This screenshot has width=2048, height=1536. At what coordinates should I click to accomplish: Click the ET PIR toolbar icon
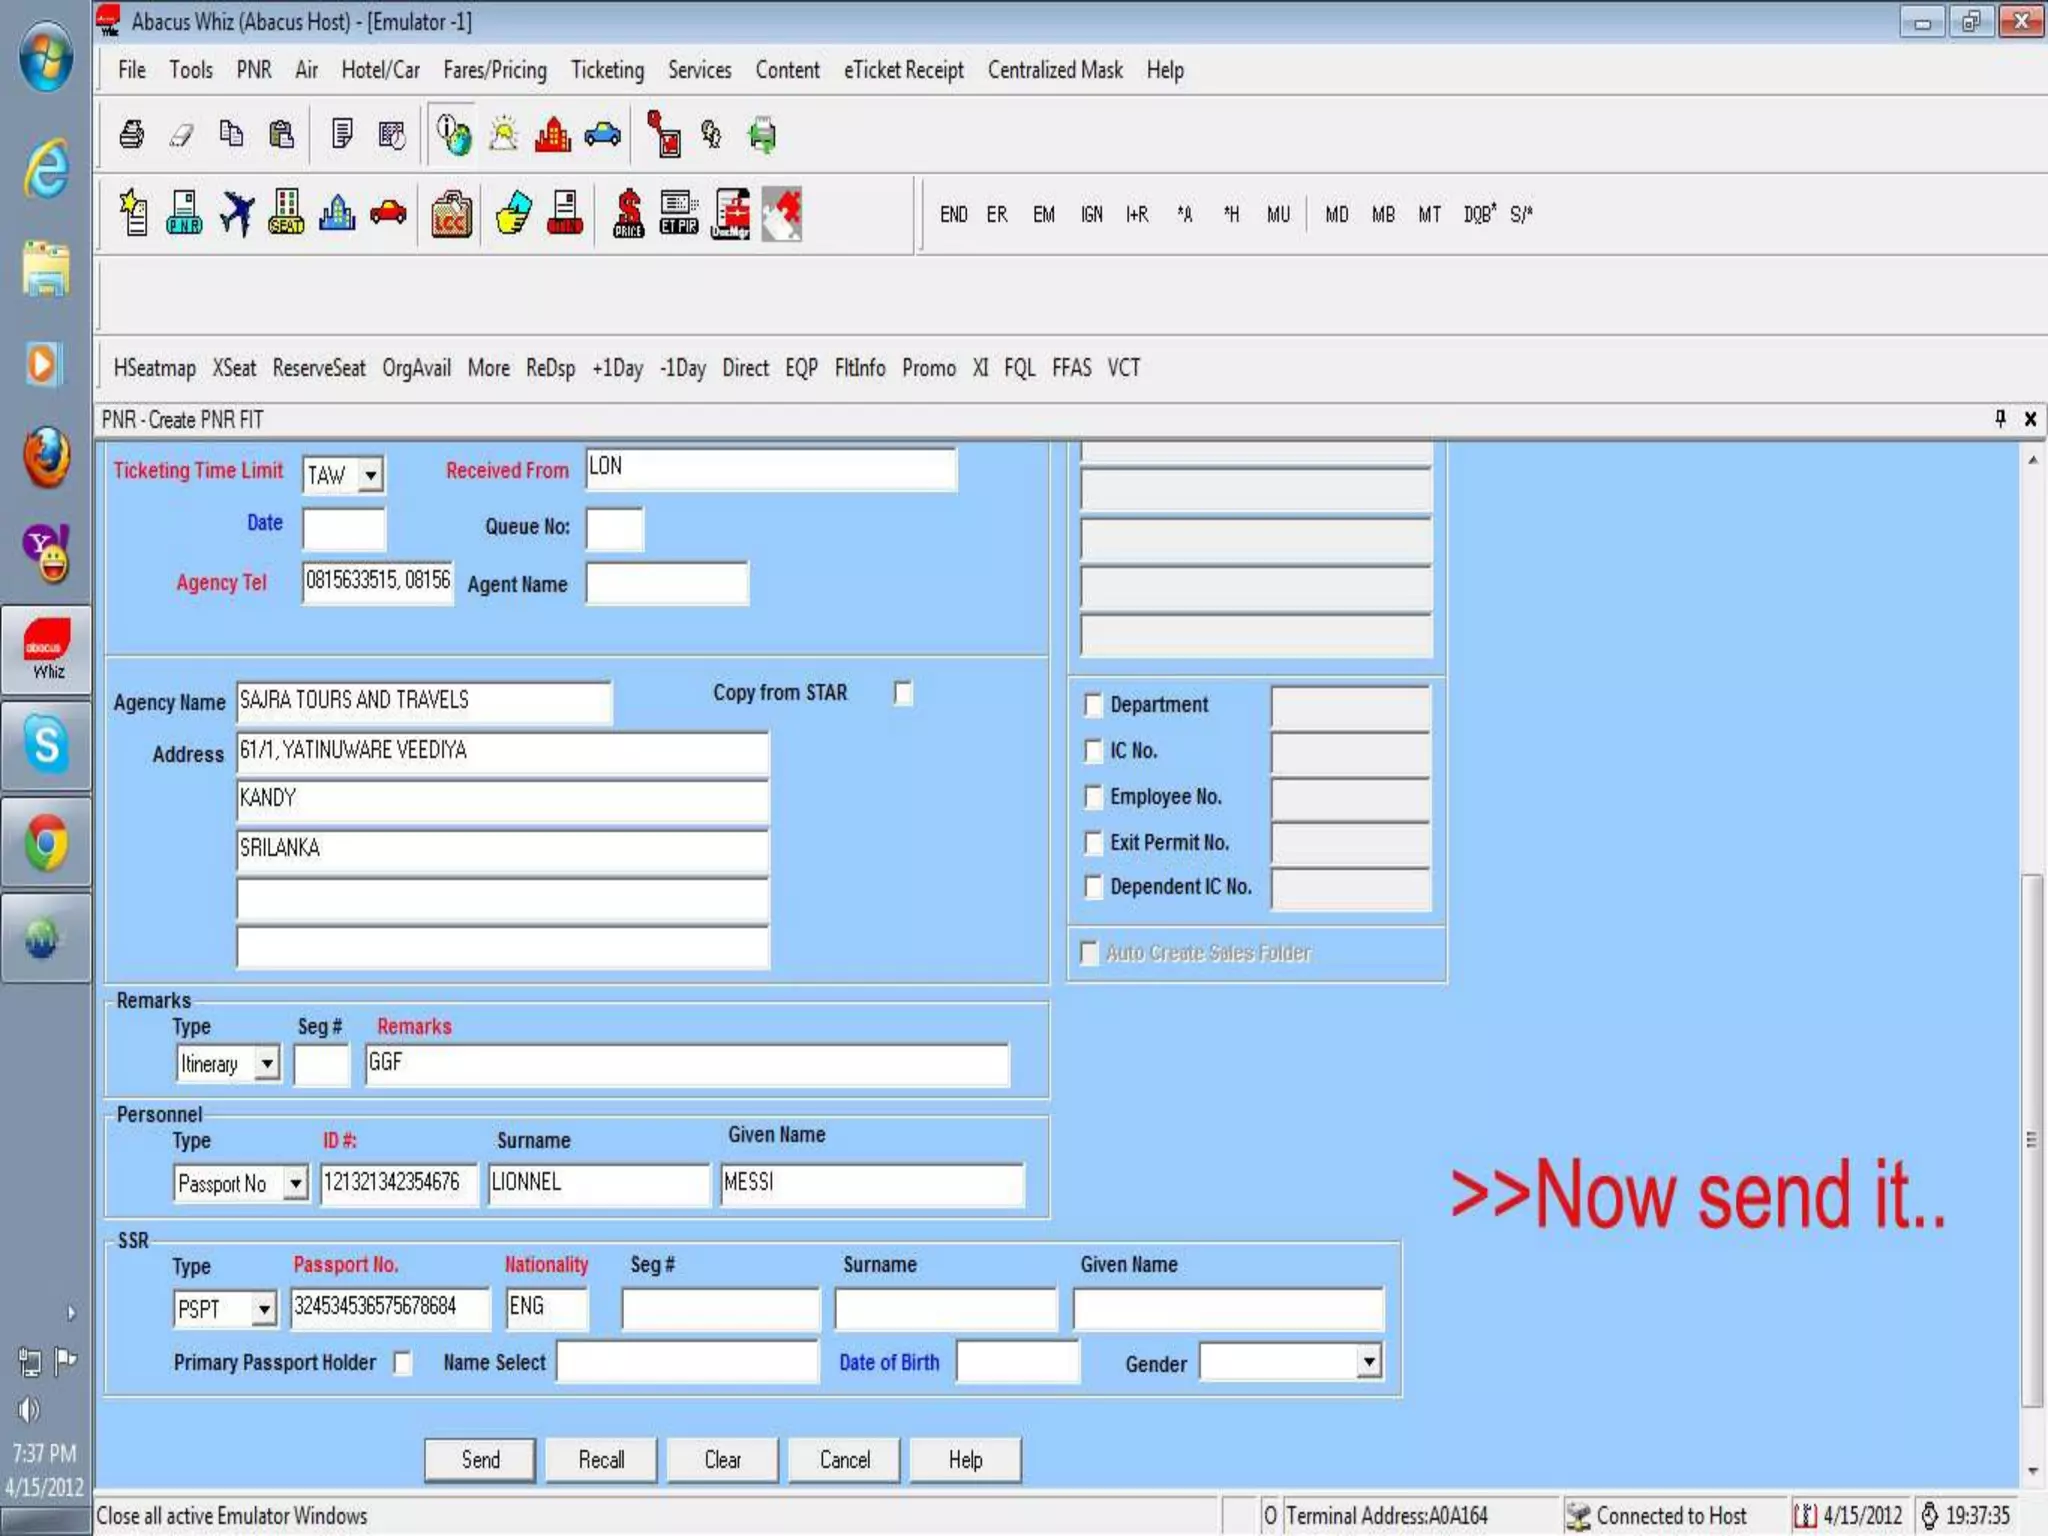click(x=679, y=213)
